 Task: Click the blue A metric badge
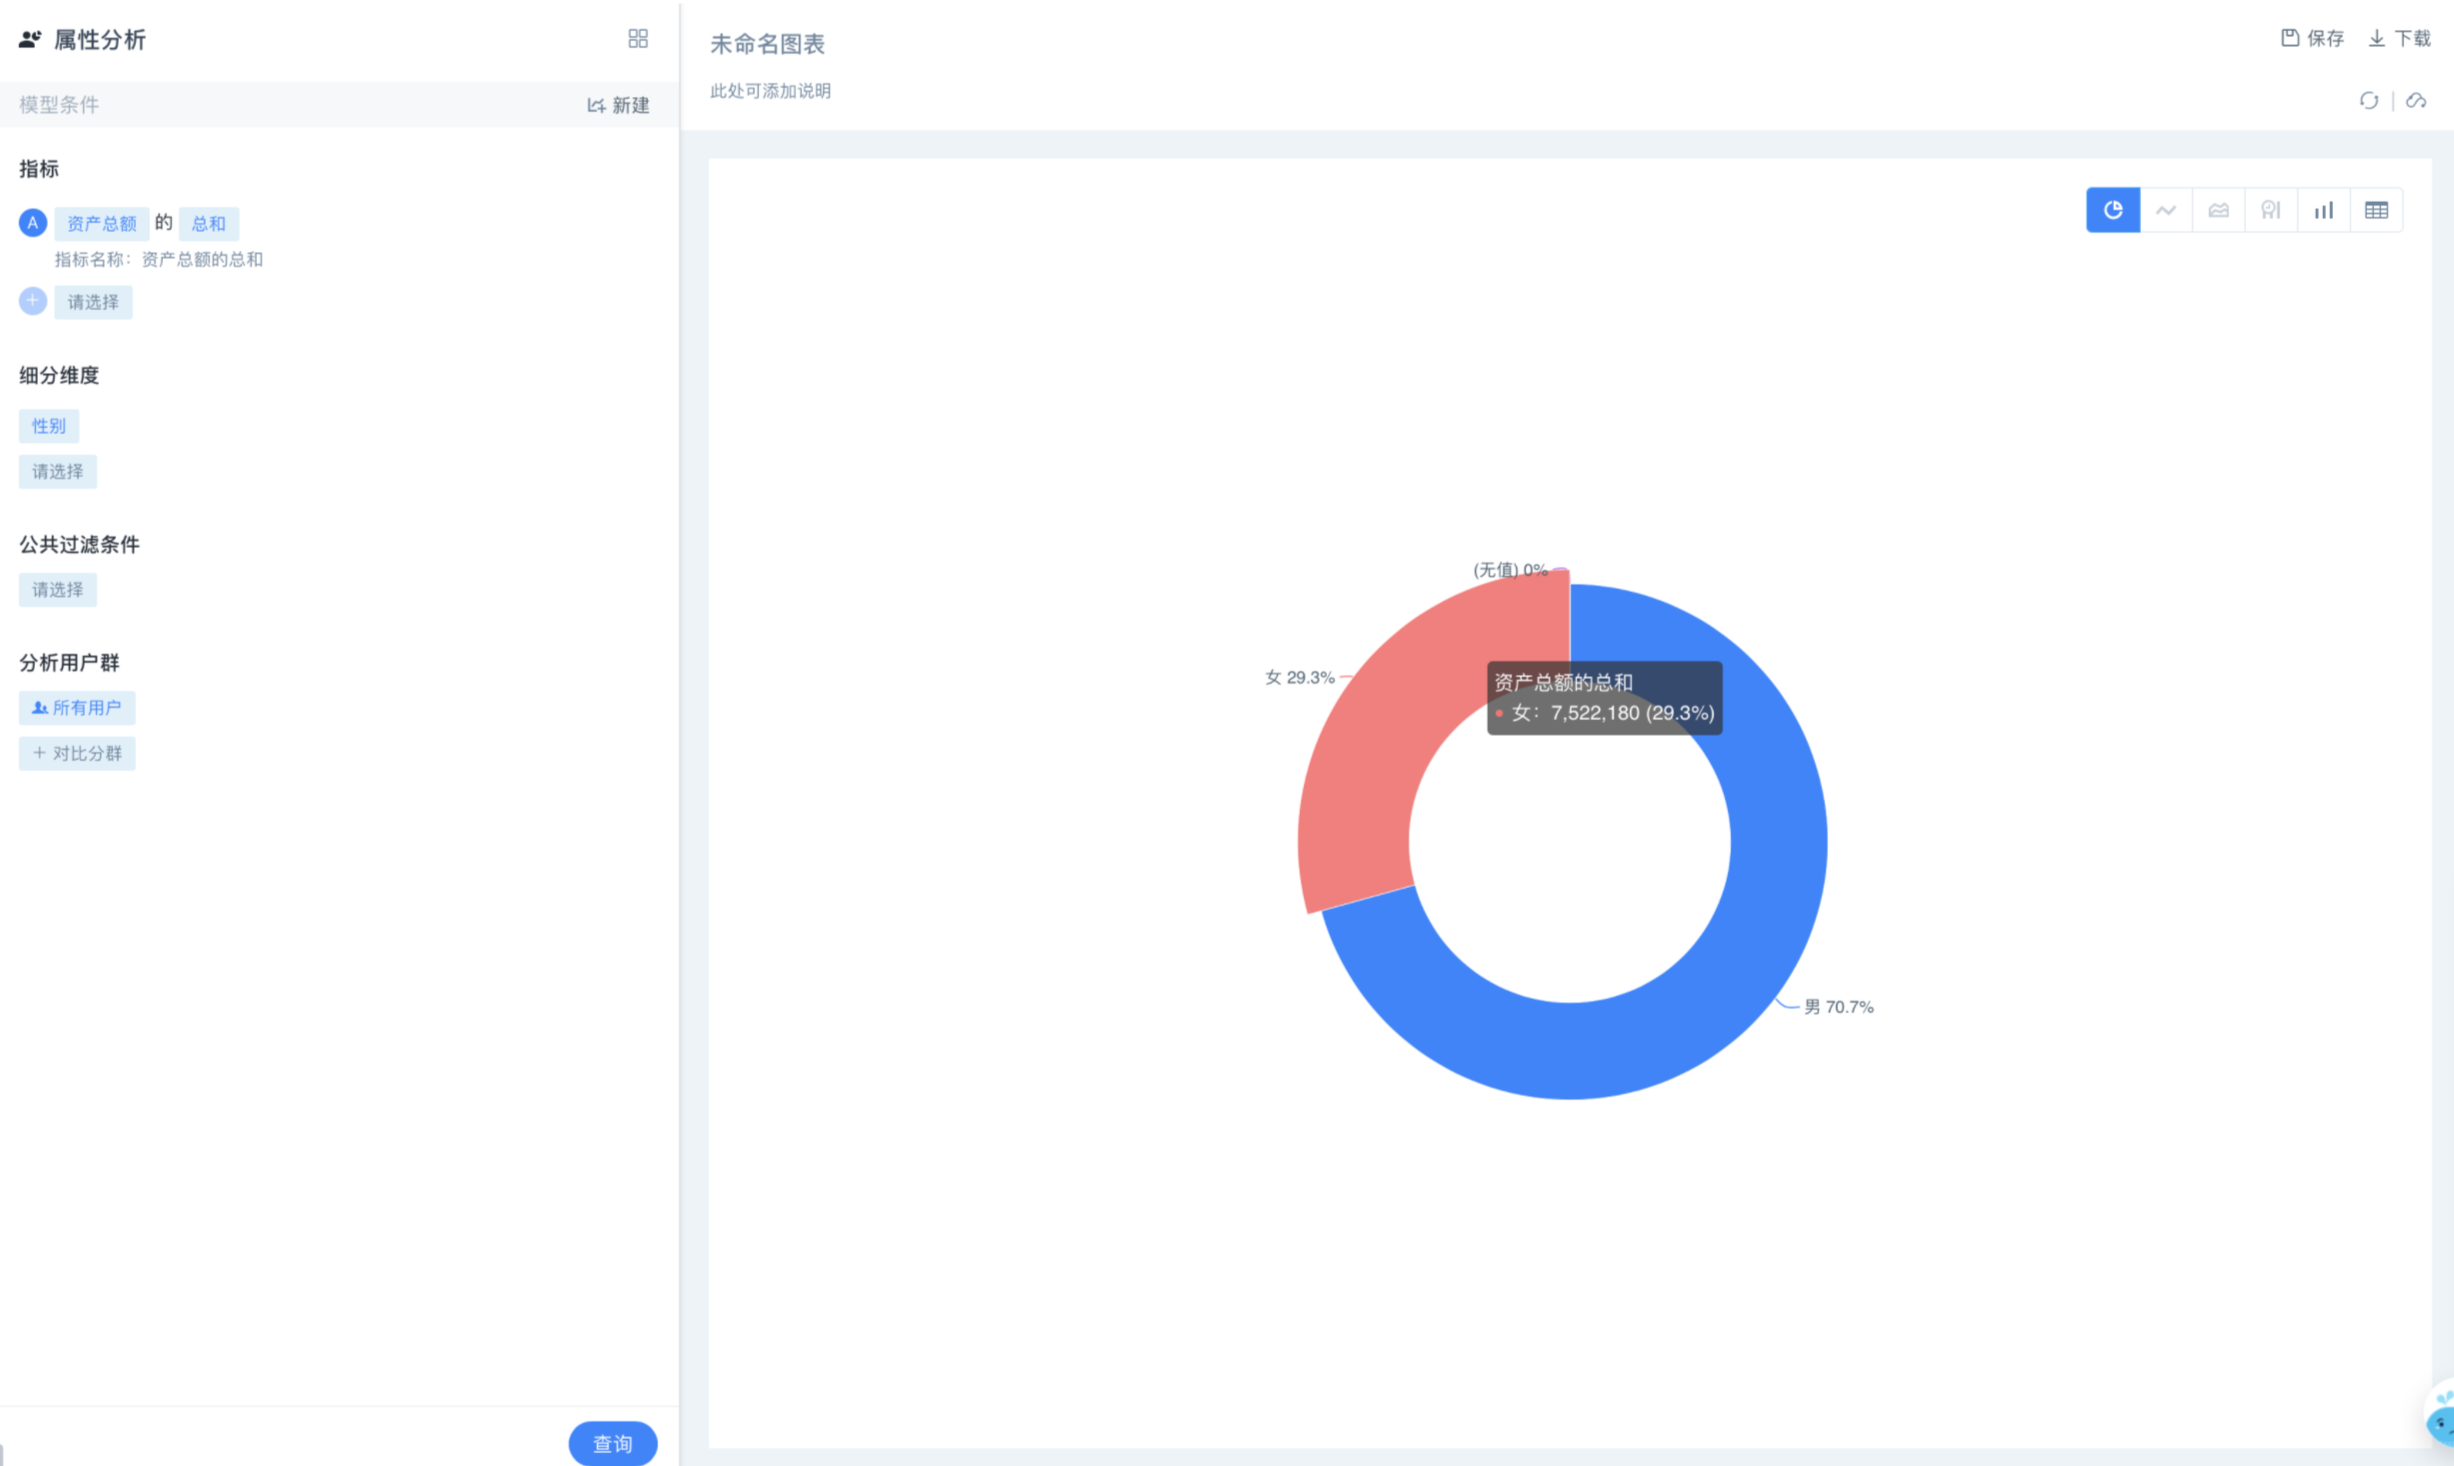[33, 223]
